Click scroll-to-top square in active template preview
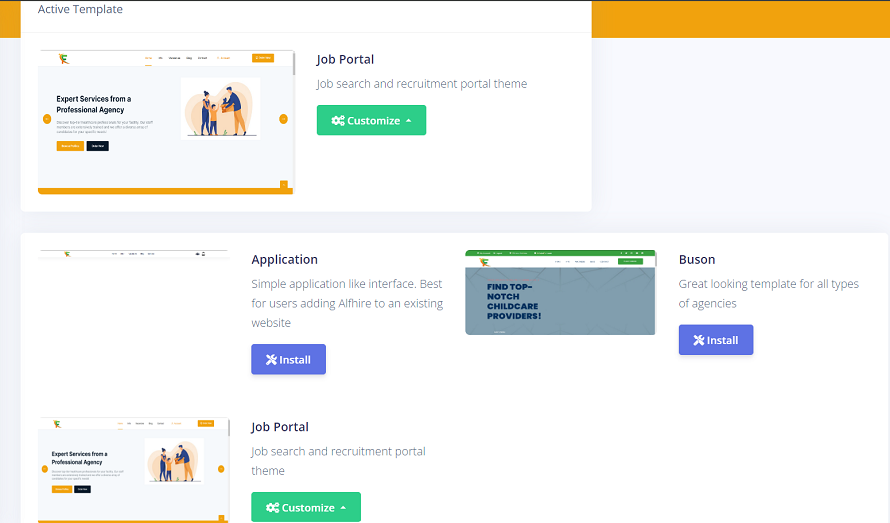The width and height of the screenshot is (890, 523). pyautogui.click(x=284, y=184)
